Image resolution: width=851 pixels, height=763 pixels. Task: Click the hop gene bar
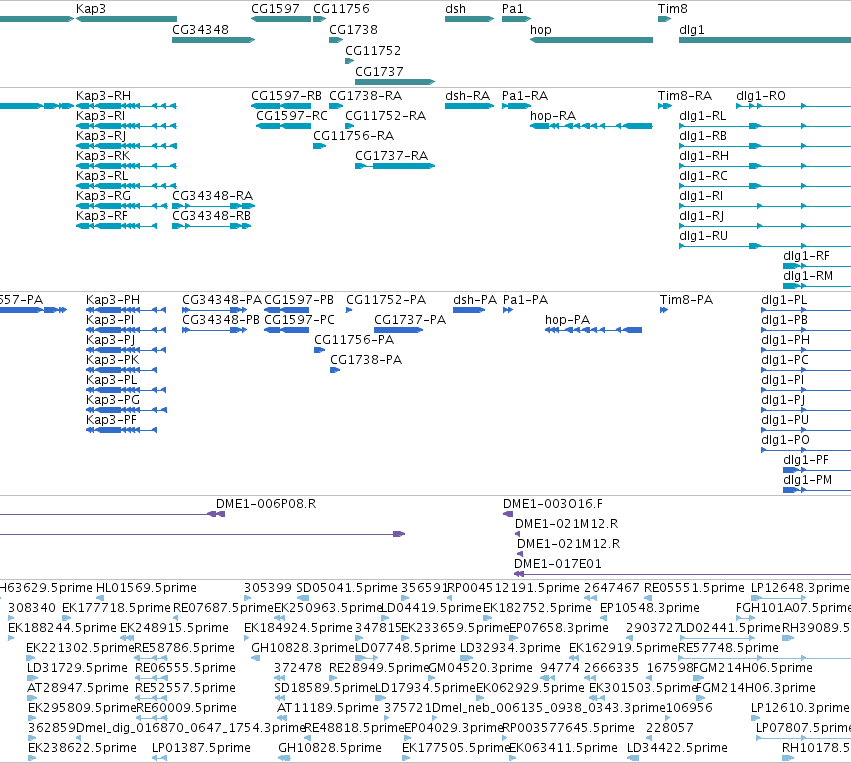point(592,40)
